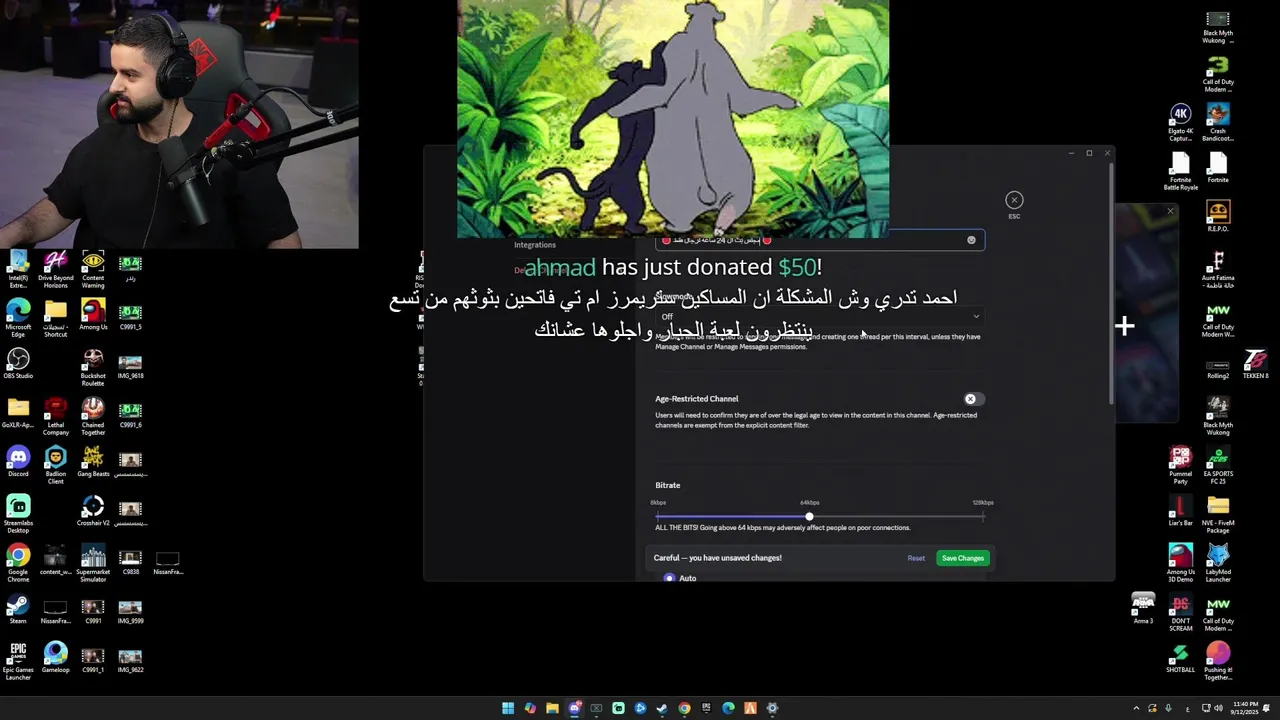Select Fortnite Battle Royale file icon
Screen dimensions: 1280x720
point(1181,171)
